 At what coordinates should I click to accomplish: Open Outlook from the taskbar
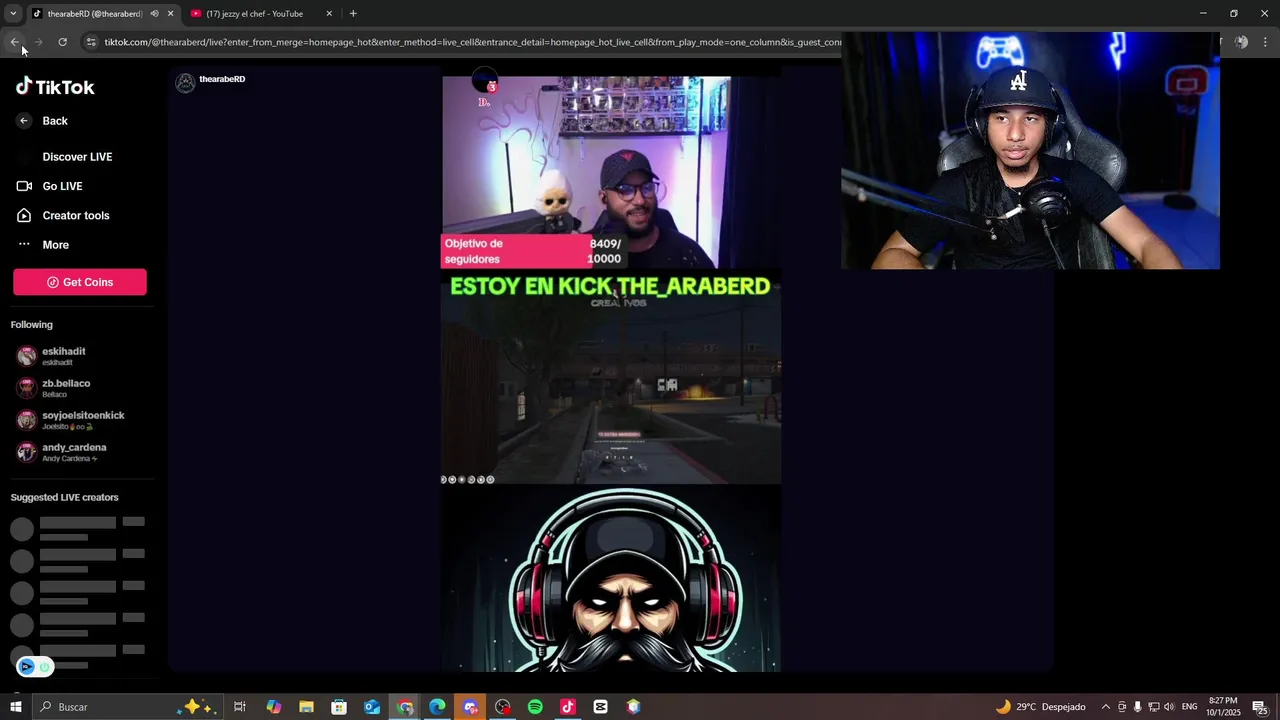coord(372,707)
